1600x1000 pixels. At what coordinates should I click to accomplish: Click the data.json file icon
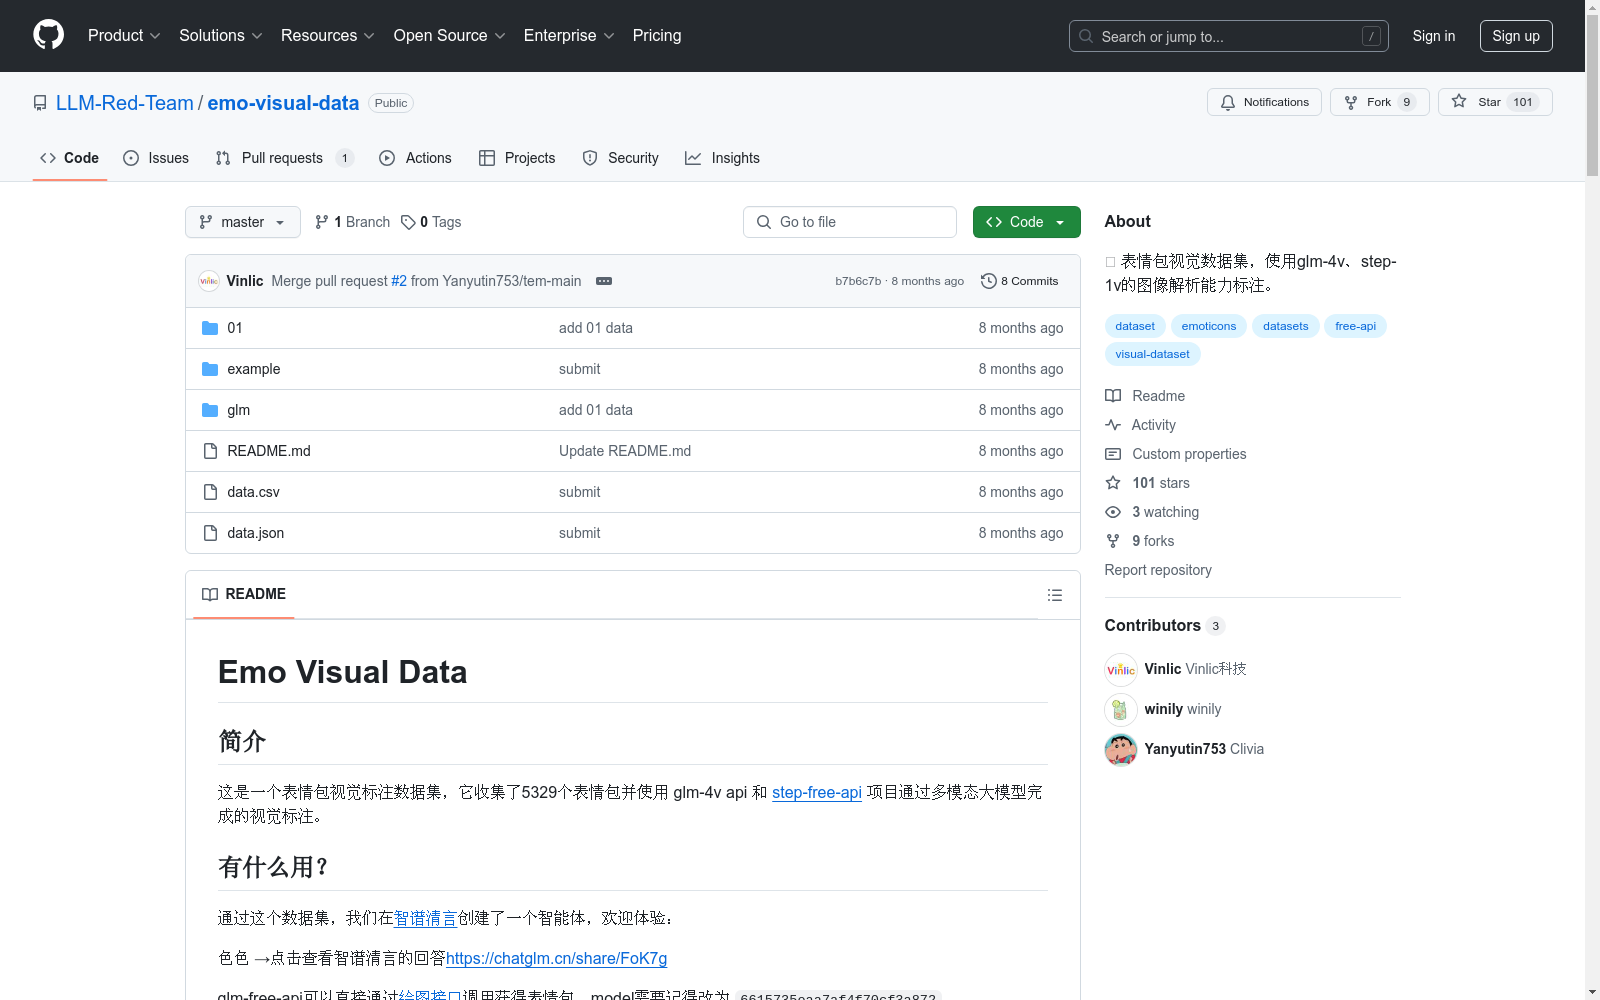pyautogui.click(x=210, y=533)
